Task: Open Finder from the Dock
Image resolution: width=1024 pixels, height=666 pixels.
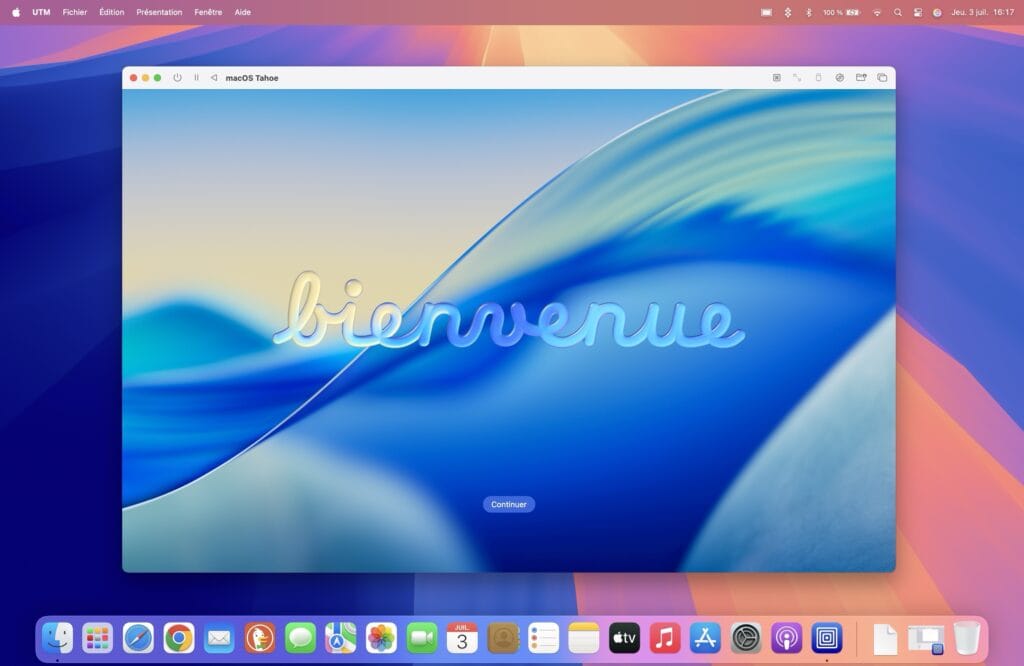Action: point(57,638)
